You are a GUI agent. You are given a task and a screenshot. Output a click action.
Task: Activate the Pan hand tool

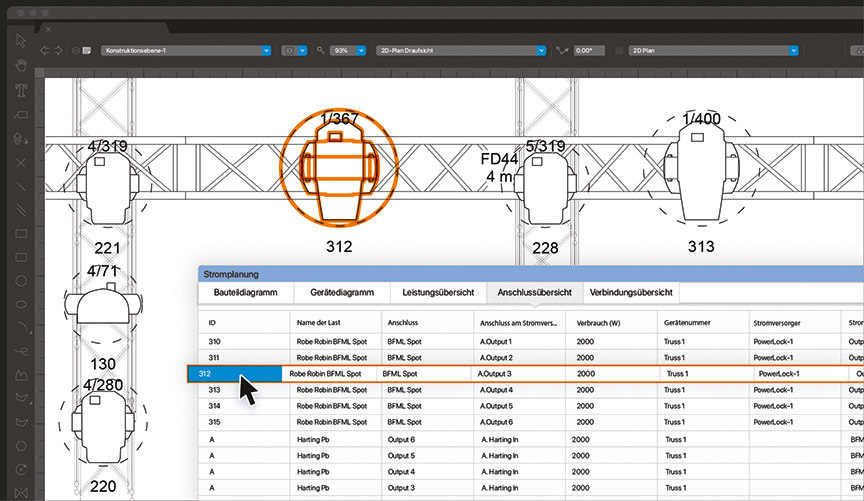click(21, 66)
